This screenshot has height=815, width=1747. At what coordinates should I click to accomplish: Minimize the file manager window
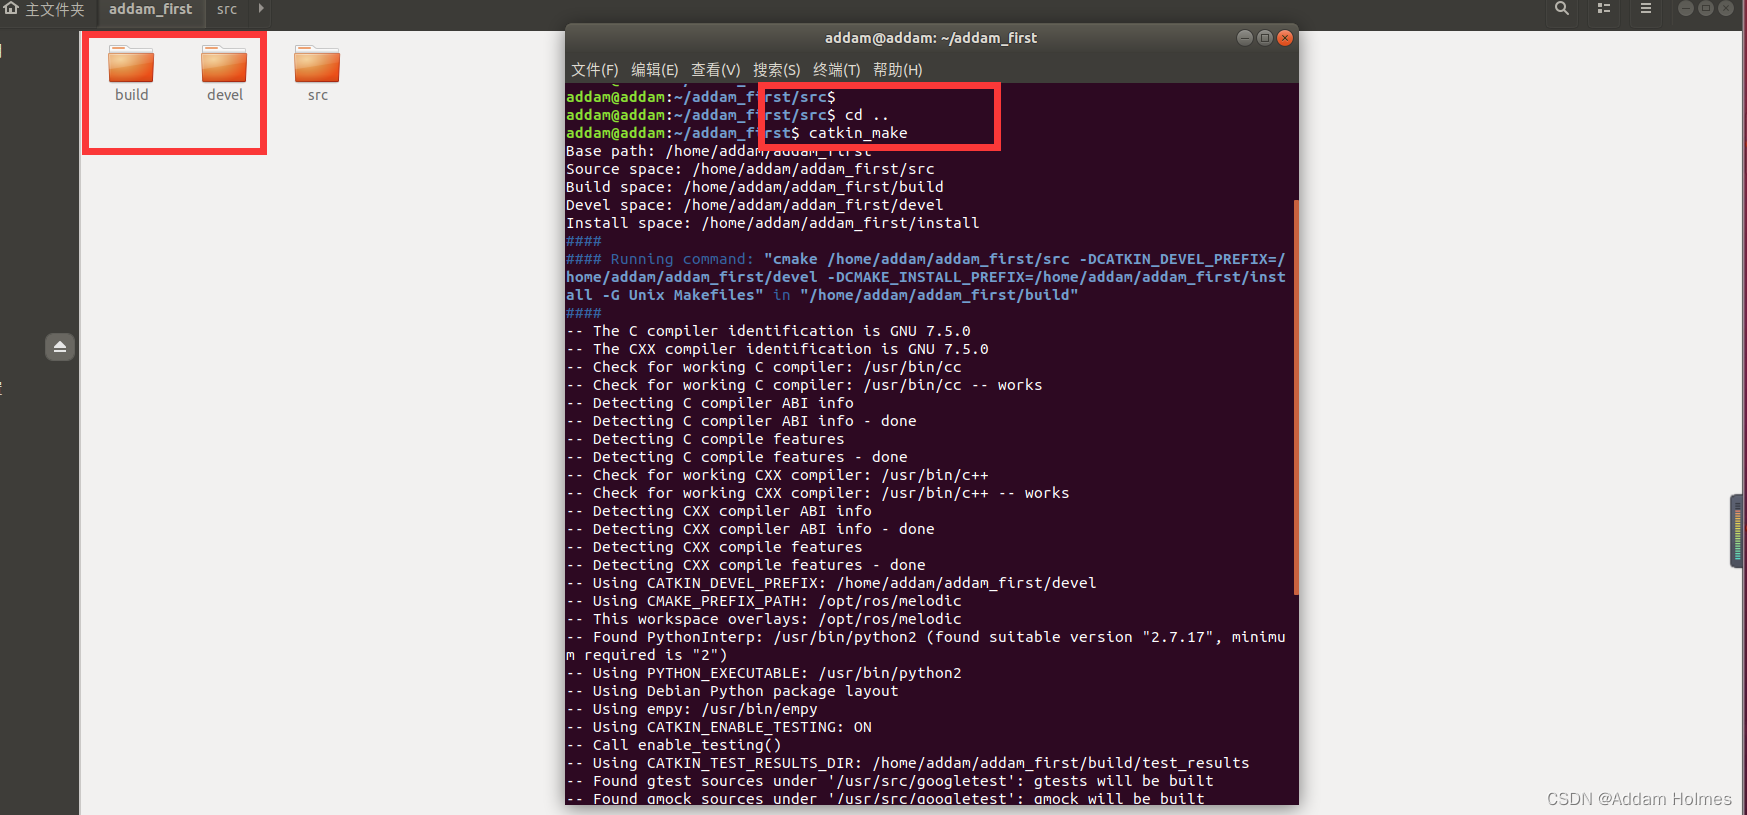point(1686,8)
